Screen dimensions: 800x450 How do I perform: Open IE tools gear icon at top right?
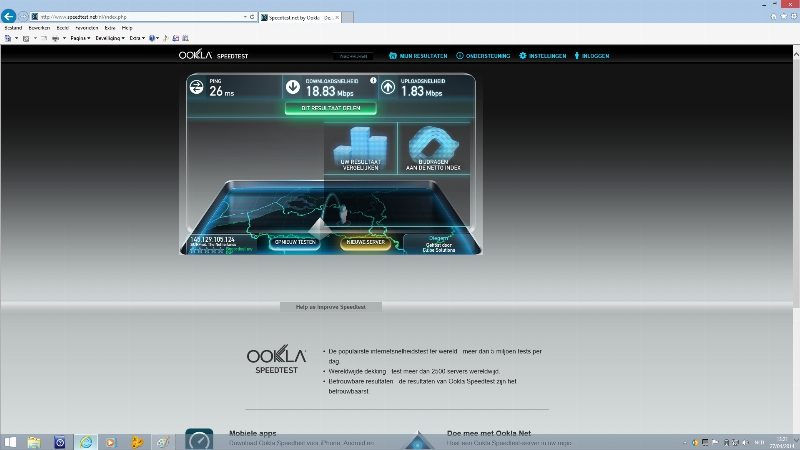[x=794, y=16]
